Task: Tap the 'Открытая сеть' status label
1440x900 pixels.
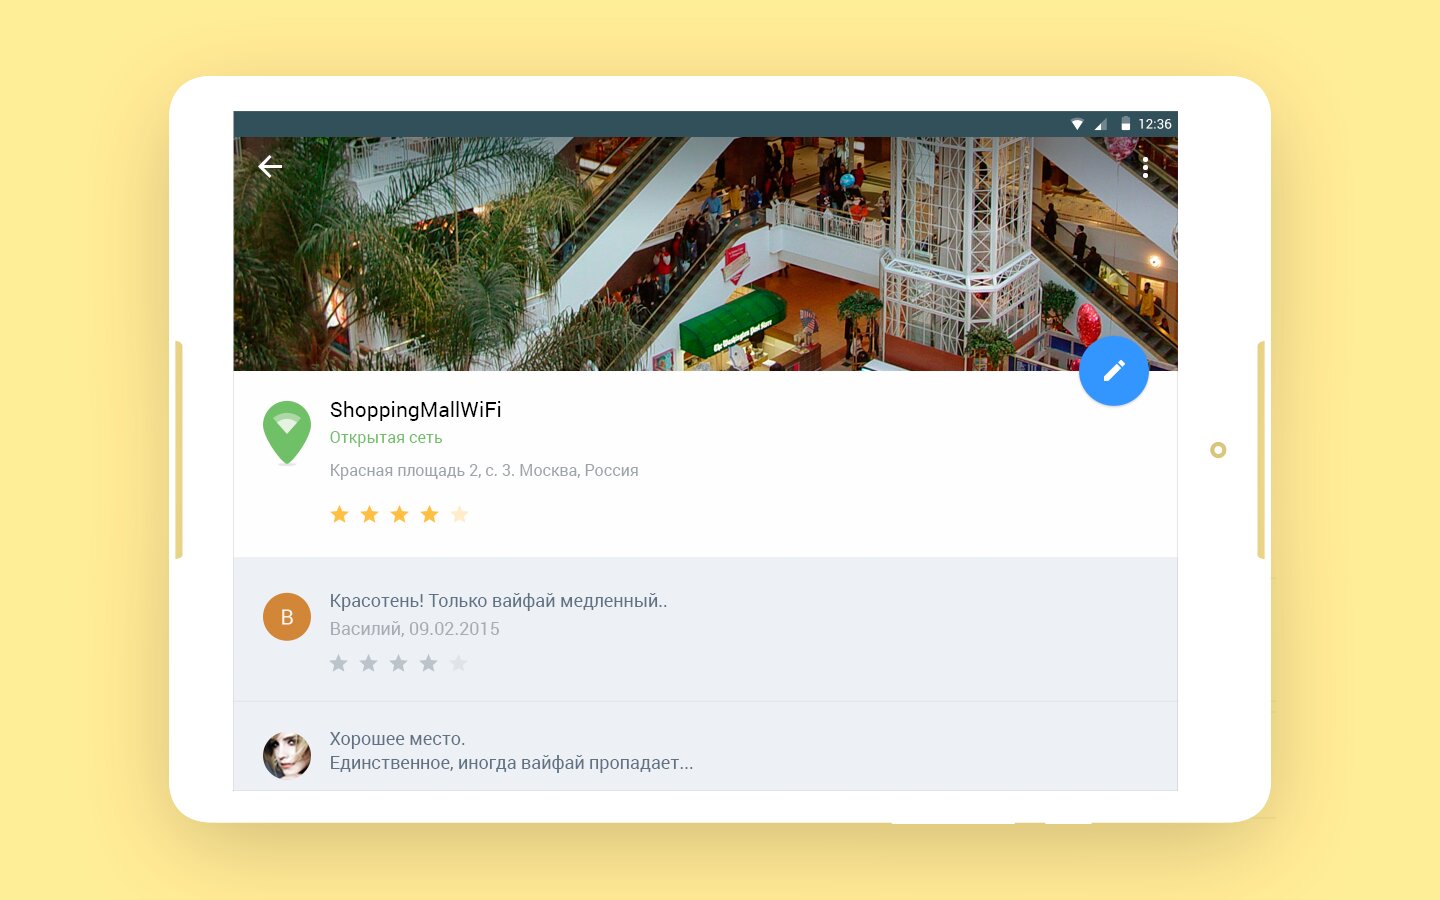Action: point(386,438)
